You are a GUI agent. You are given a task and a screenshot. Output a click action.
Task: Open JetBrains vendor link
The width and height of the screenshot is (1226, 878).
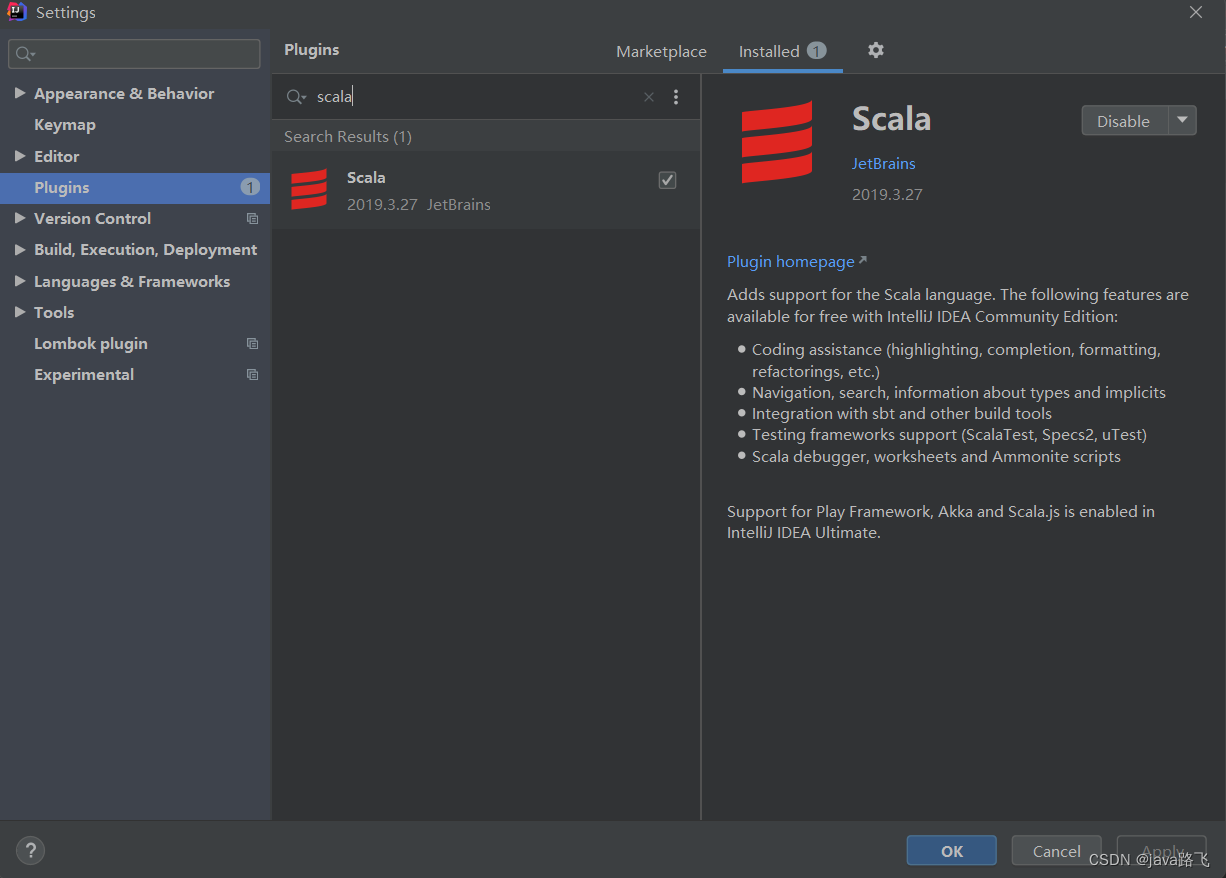click(884, 164)
